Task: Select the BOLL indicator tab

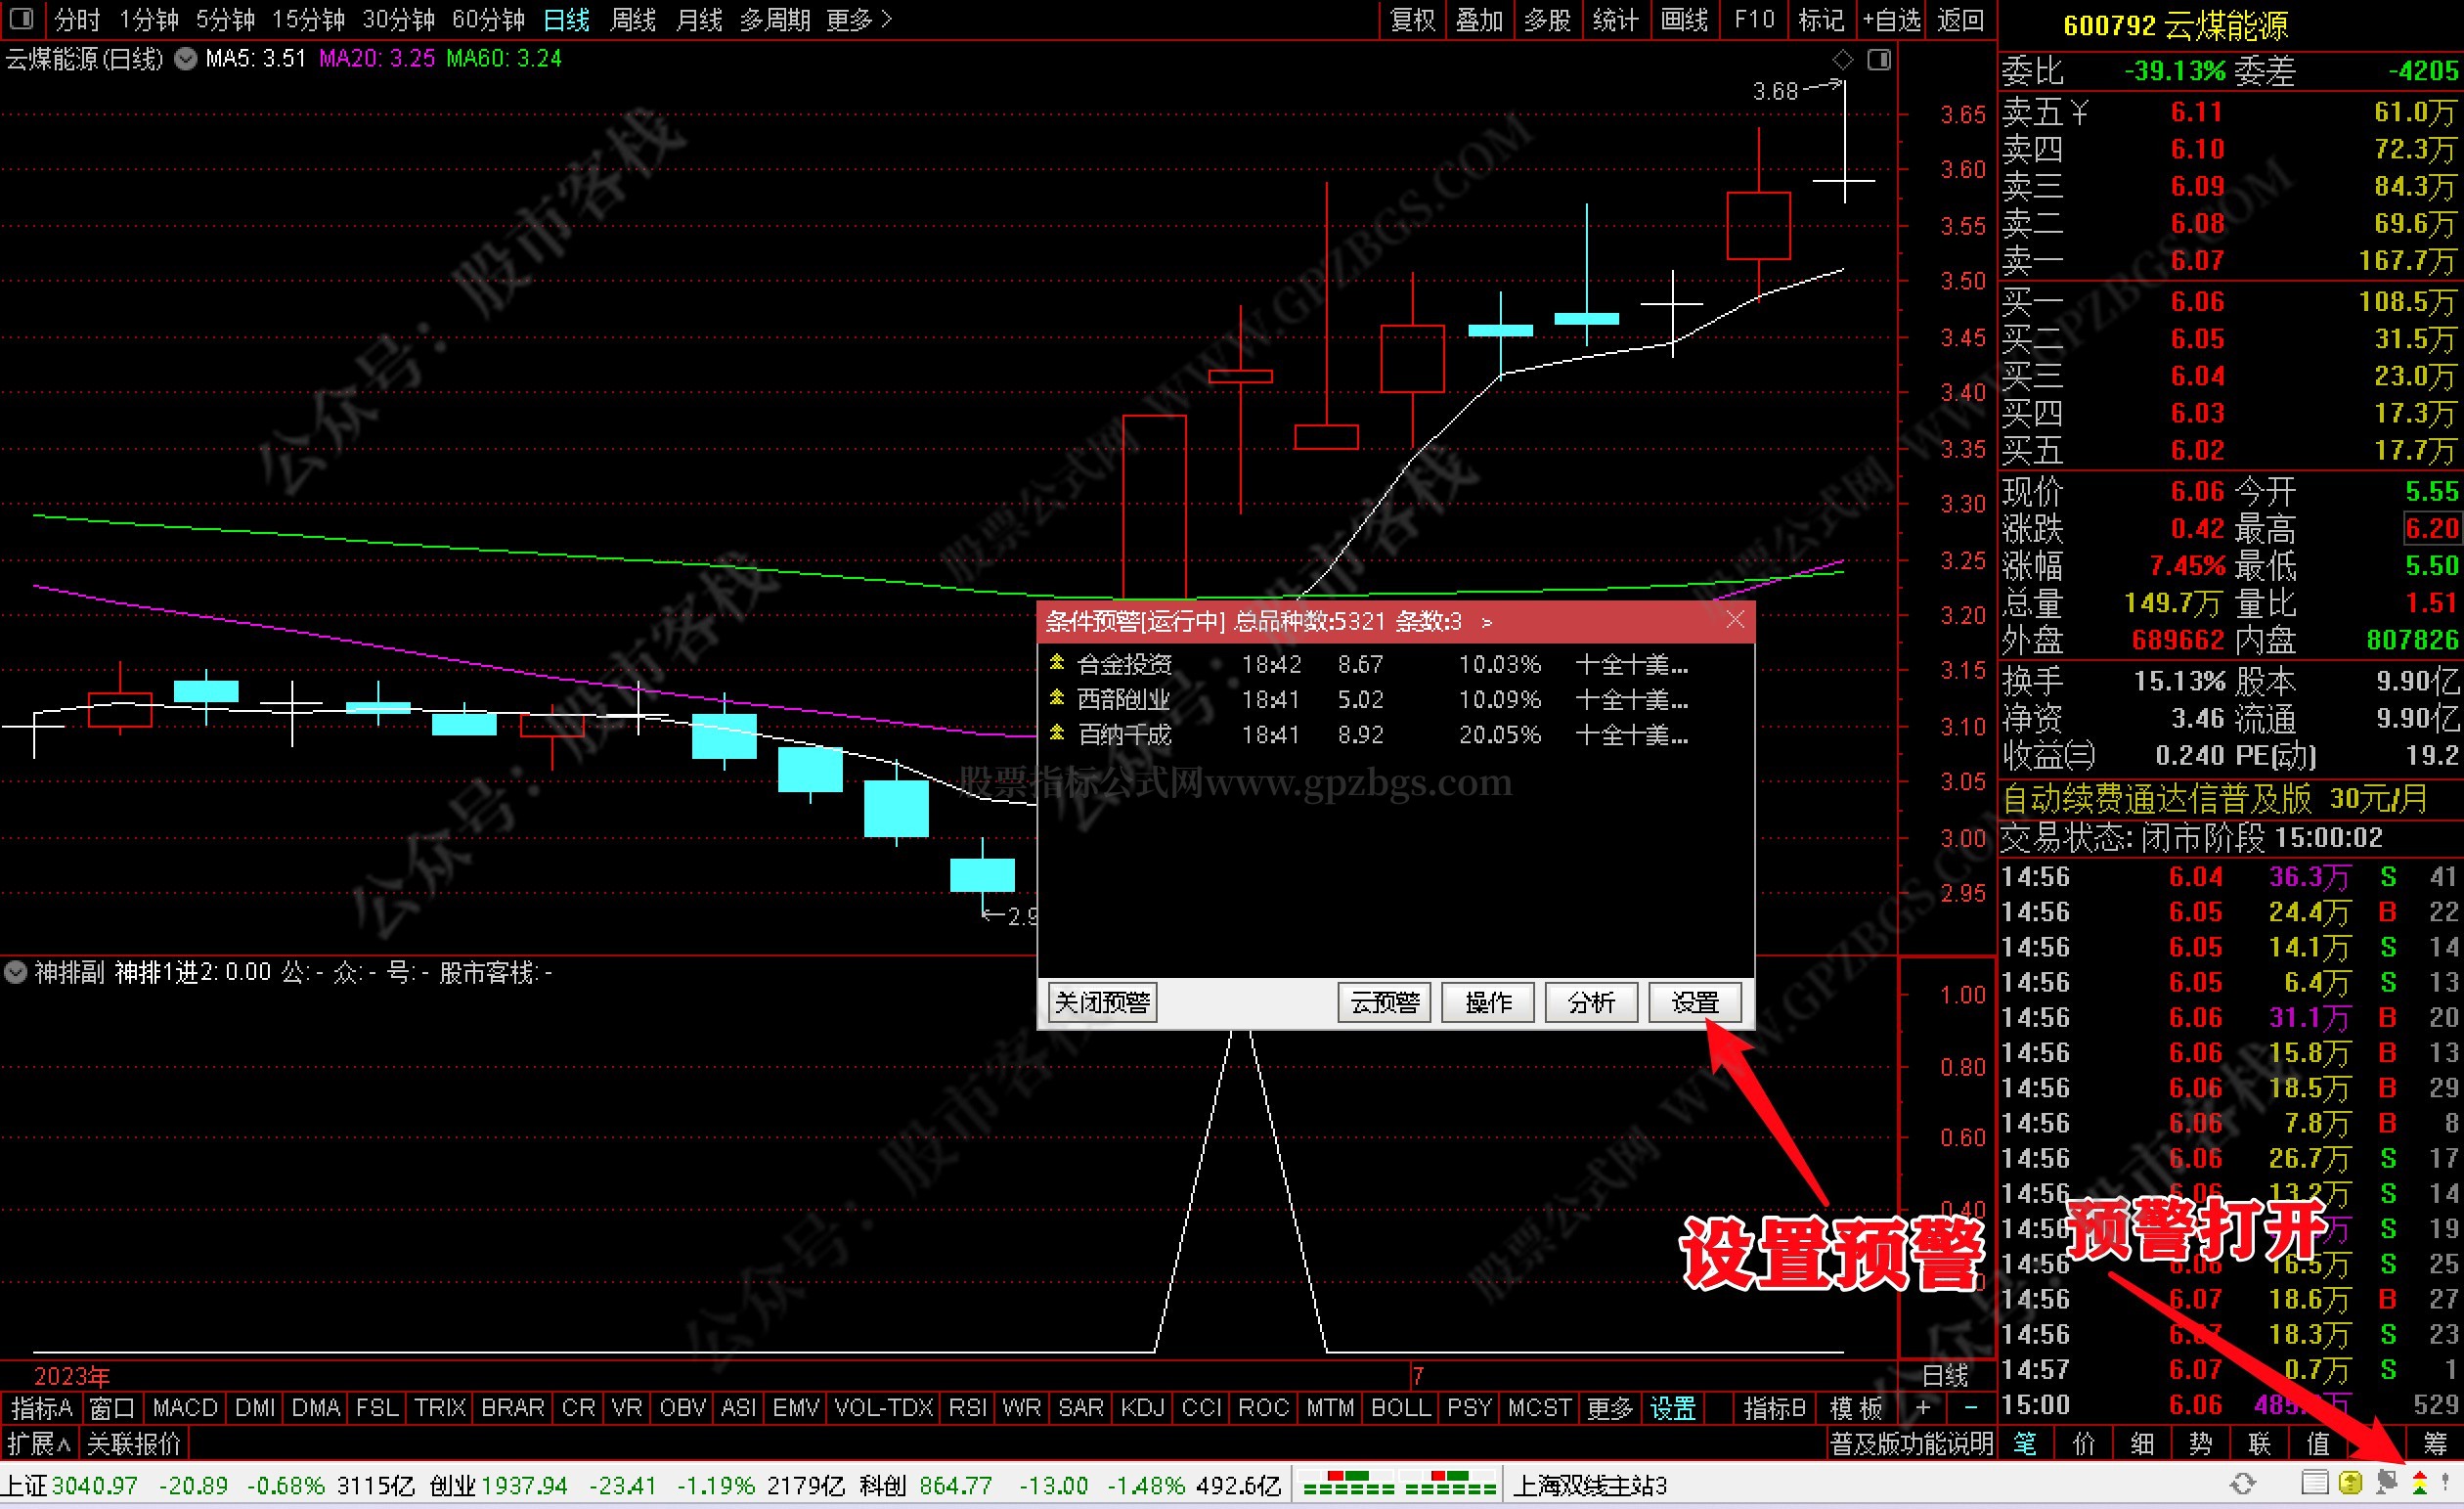Action: coord(1401,1408)
